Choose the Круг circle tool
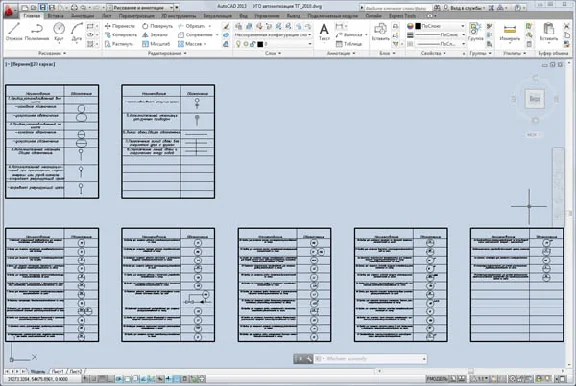 click(x=59, y=31)
